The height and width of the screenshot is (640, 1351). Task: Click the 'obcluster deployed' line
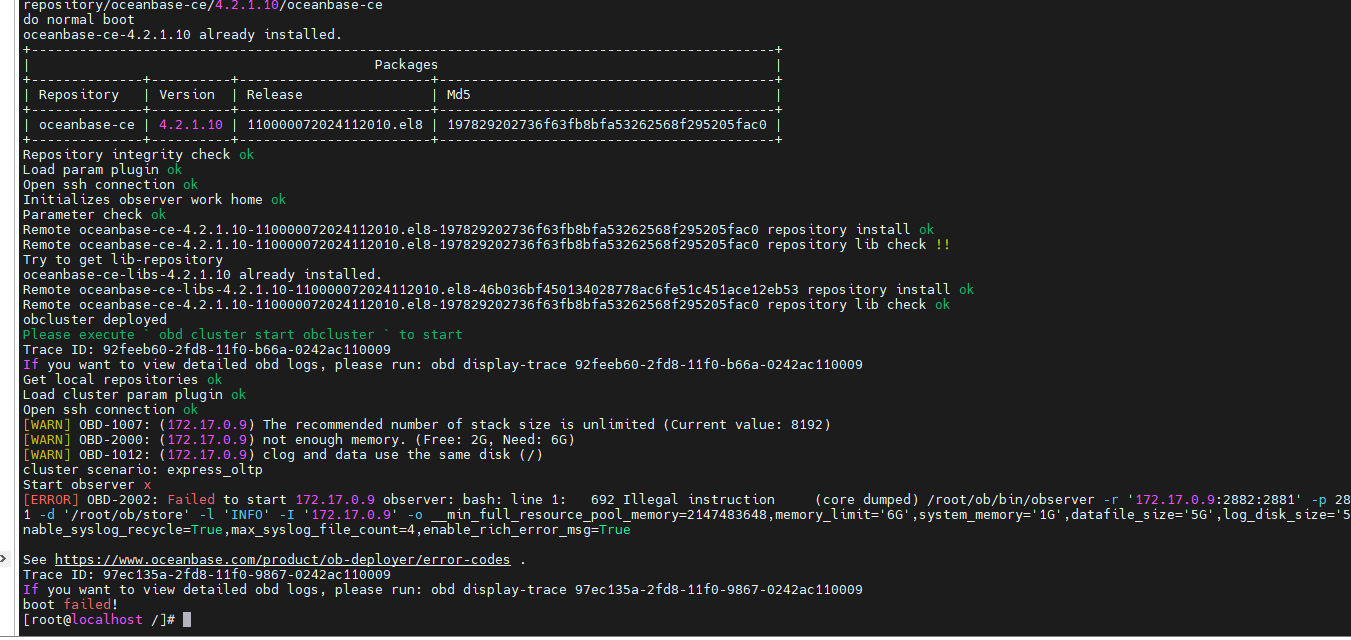point(95,320)
